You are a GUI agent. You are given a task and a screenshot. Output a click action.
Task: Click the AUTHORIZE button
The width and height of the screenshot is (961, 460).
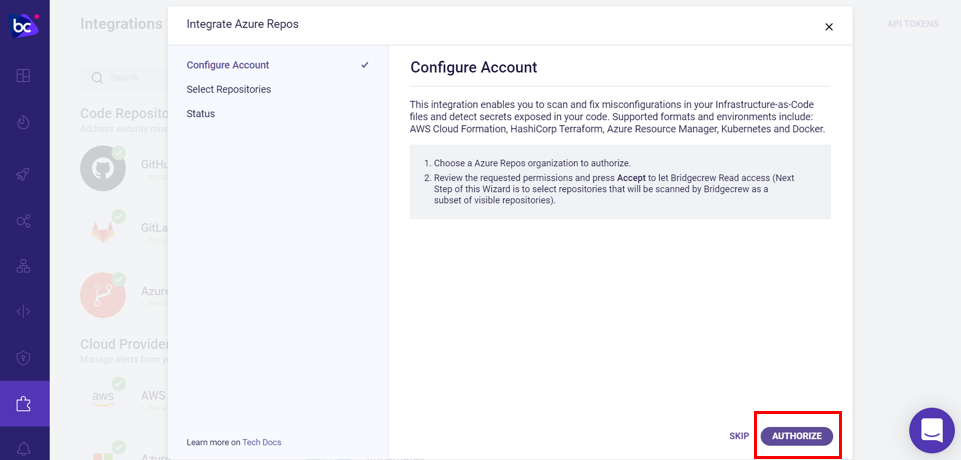coord(797,436)
